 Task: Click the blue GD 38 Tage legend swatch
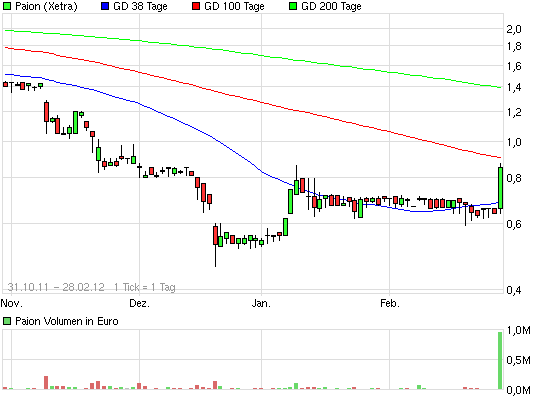pyautogui.click(x=105, y=6)
